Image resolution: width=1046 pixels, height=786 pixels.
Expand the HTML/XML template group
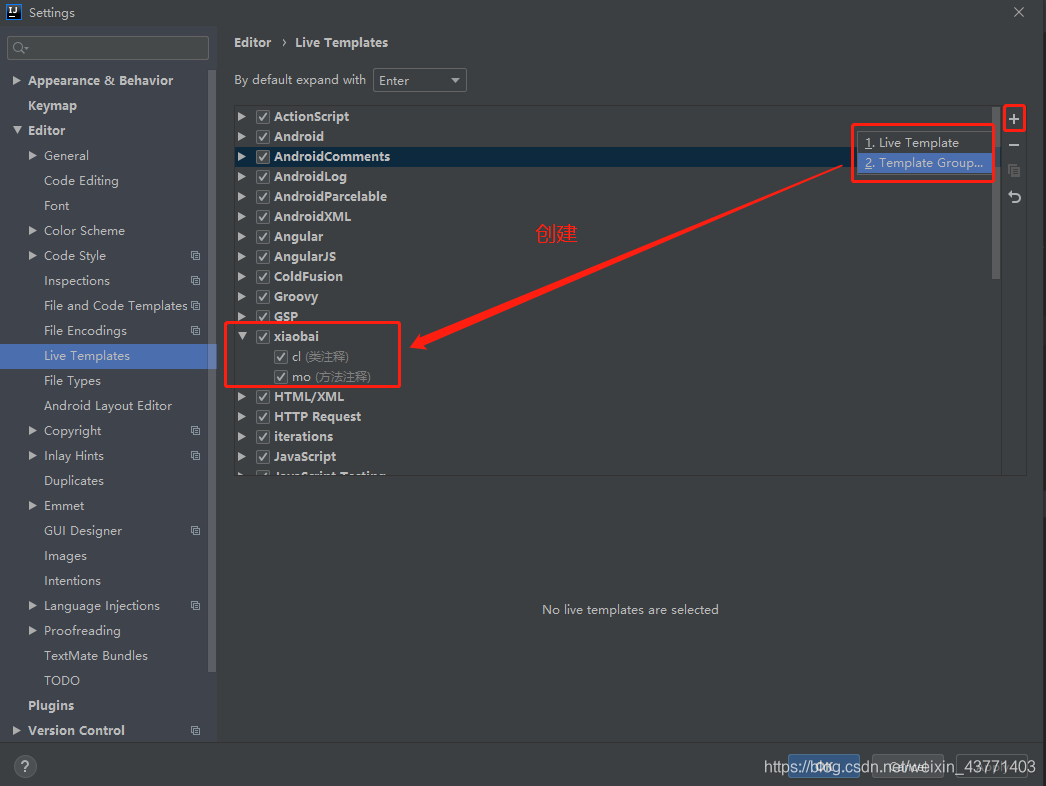(x=242, y=397)
